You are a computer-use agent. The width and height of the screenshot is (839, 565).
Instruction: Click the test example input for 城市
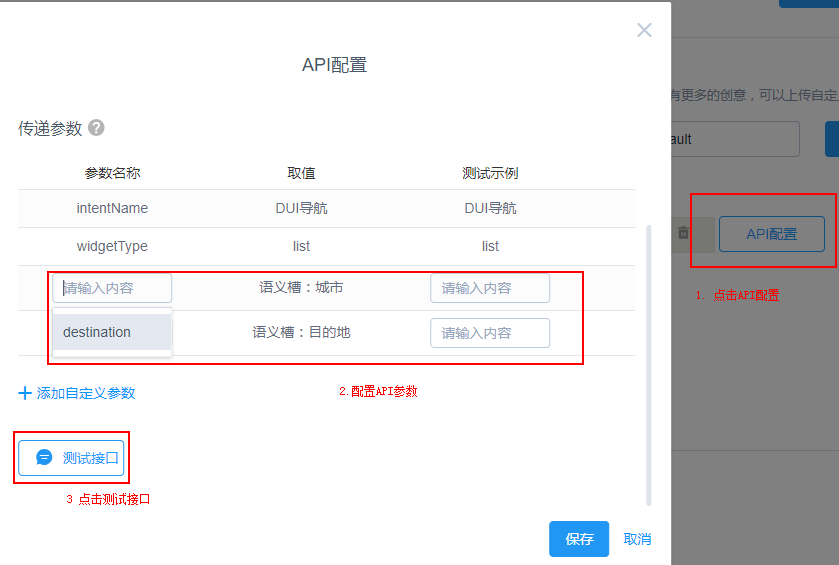coord(490,288)
